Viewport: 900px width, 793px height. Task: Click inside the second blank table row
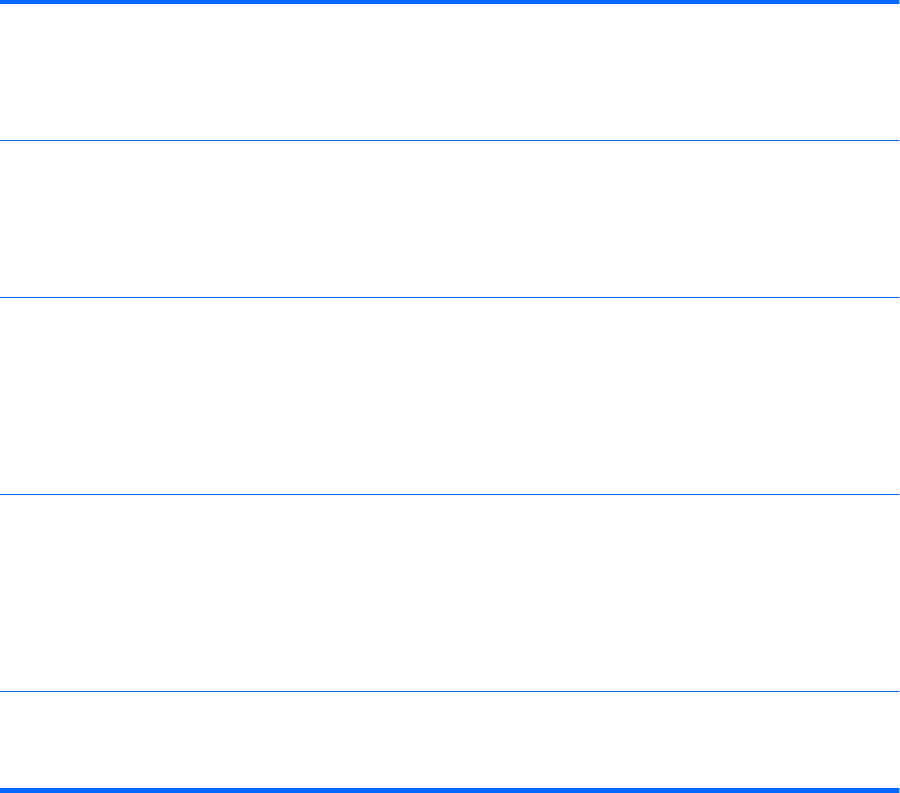(x=450, y=219)
